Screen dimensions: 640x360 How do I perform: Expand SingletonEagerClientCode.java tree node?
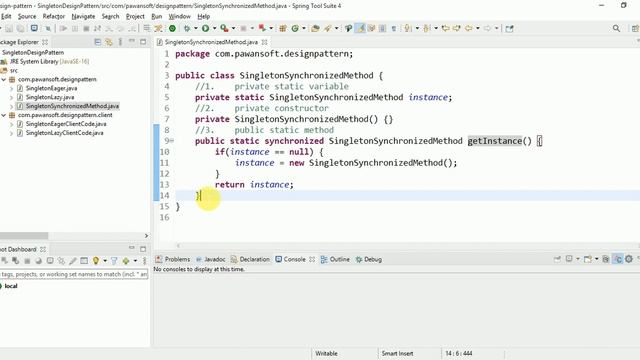pos(11,124)
